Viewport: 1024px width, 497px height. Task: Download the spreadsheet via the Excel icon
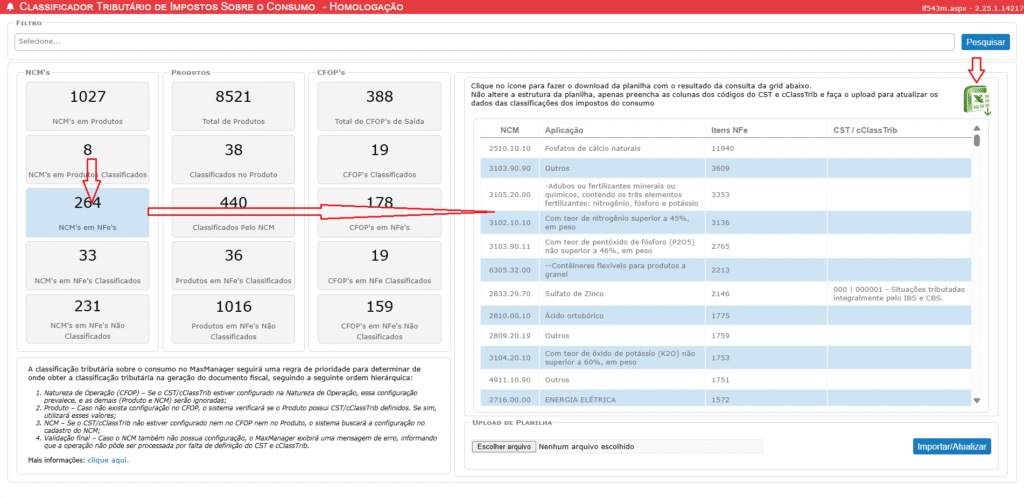975,102
